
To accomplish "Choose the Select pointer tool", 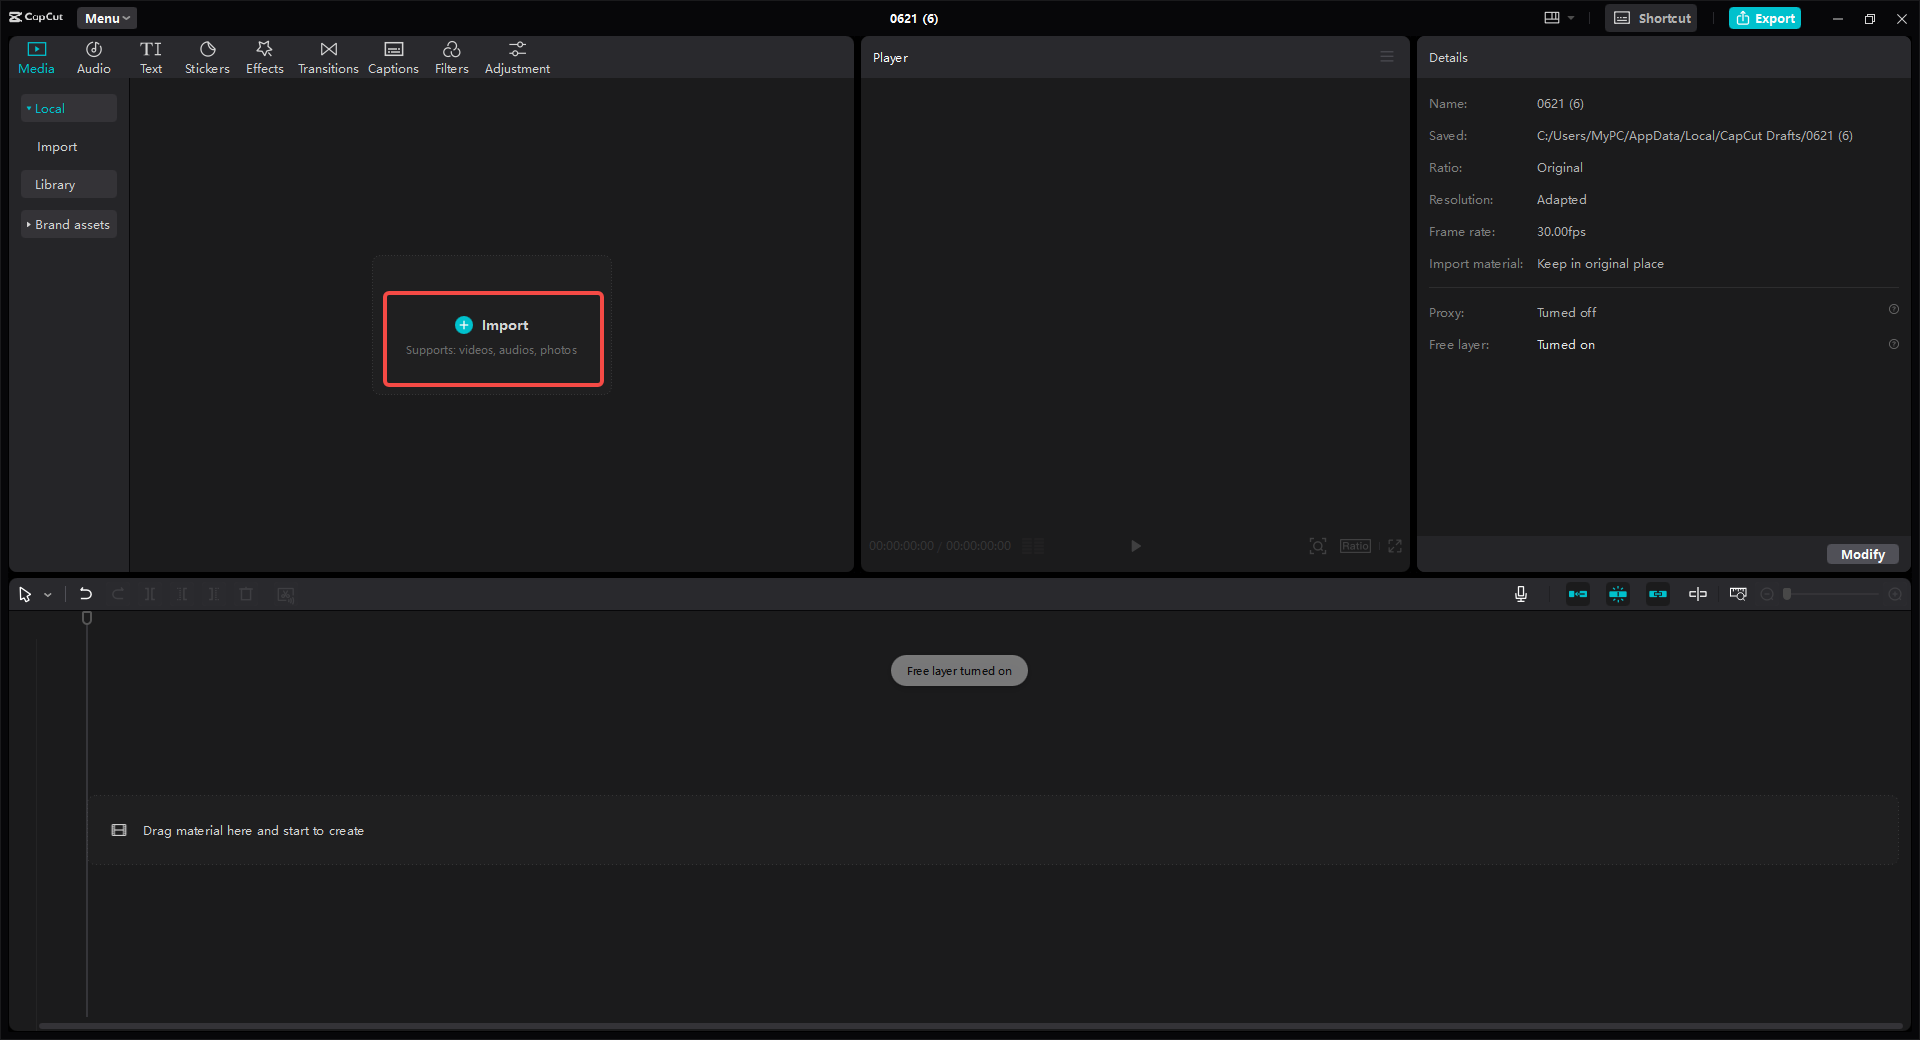I will tap(25, 594).
